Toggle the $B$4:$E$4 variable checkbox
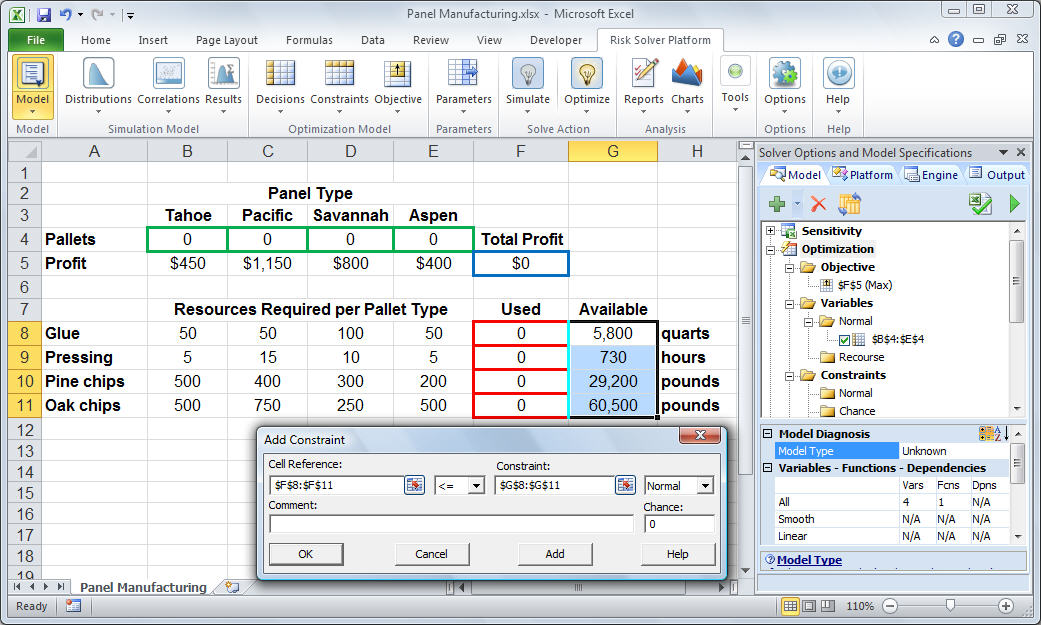 845,339
